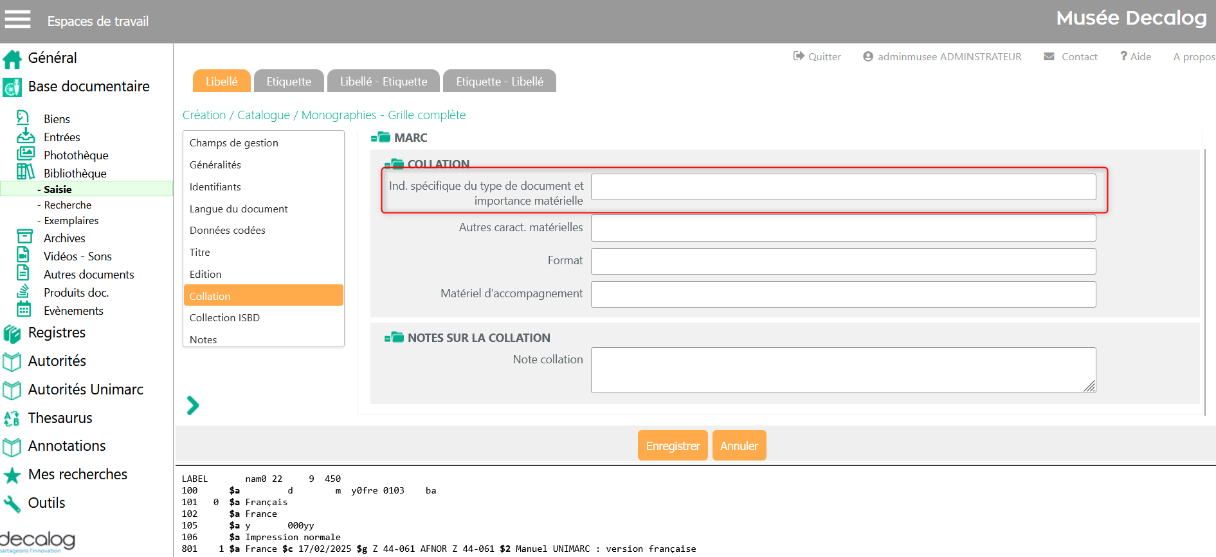
Task: Click the Thesaurus icon
Action: 12,418
